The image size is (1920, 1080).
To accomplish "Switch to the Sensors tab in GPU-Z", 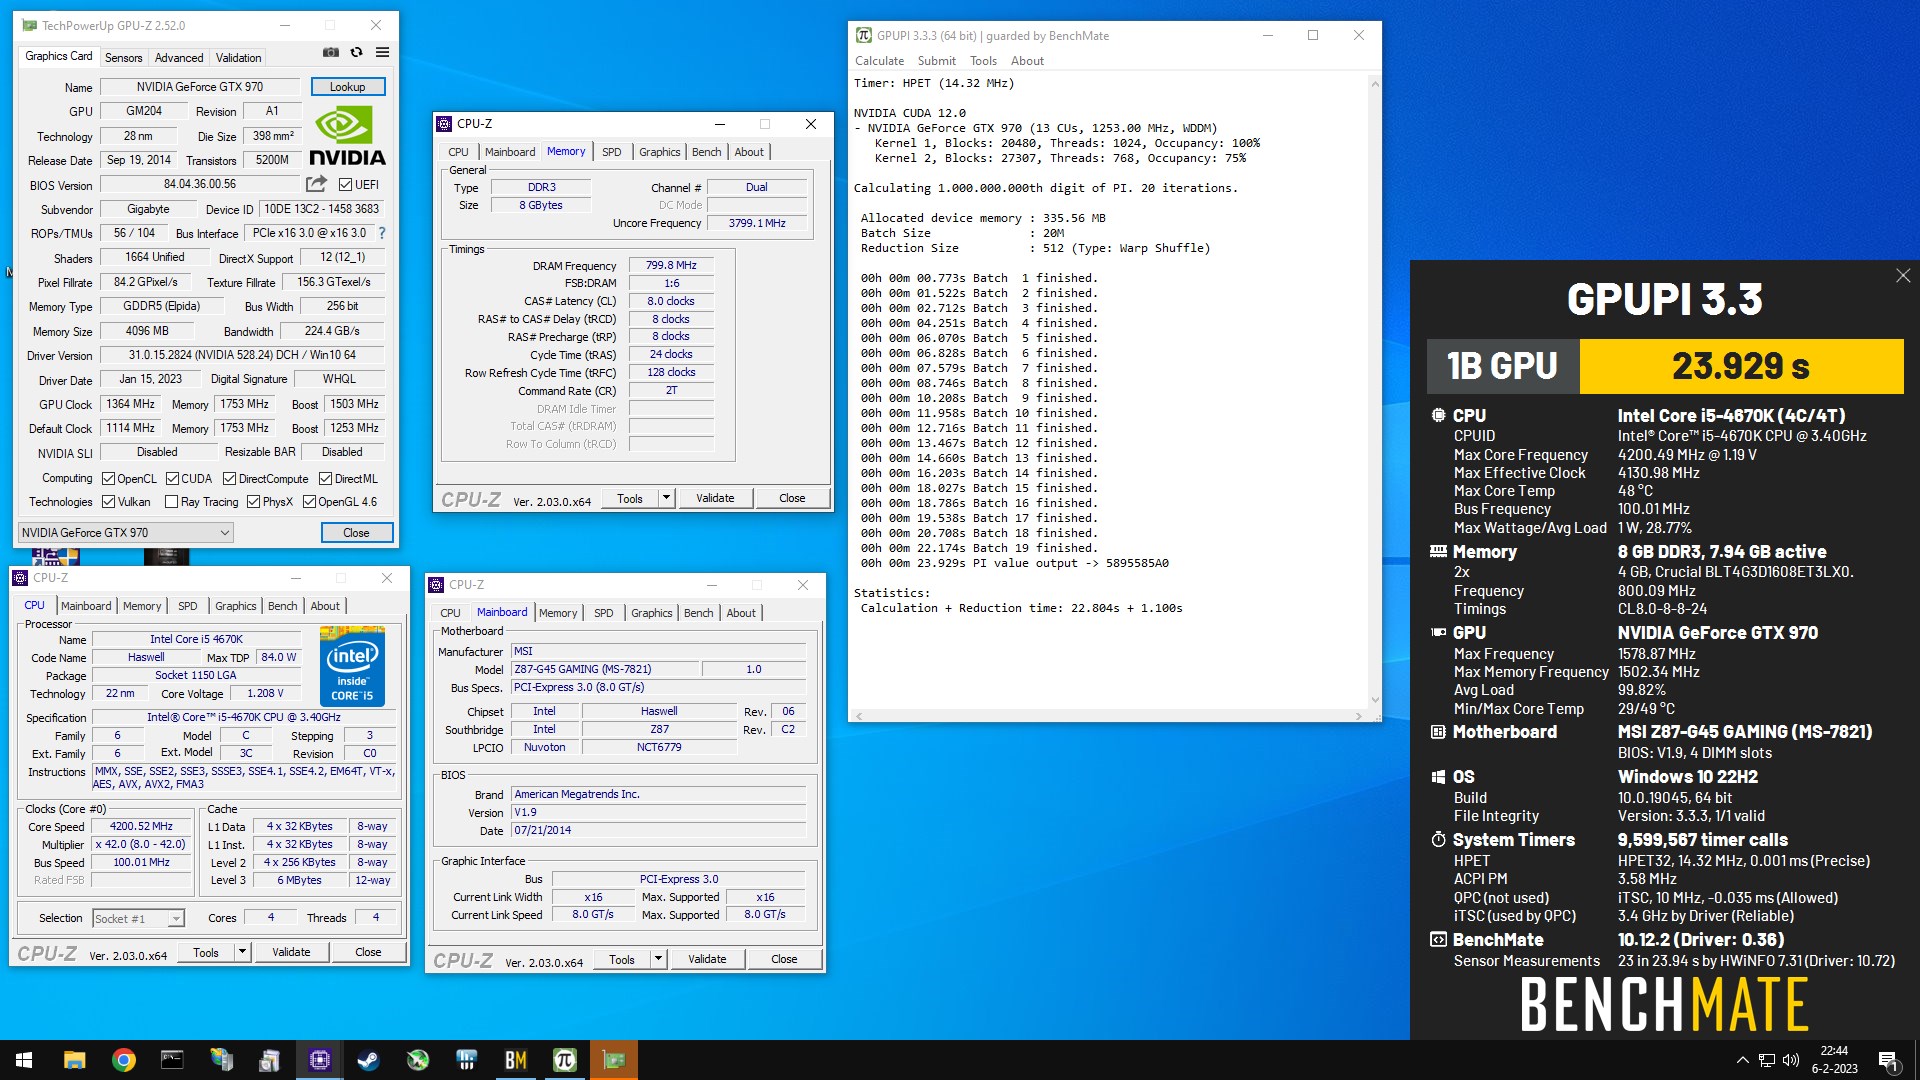I will point(124,57).
